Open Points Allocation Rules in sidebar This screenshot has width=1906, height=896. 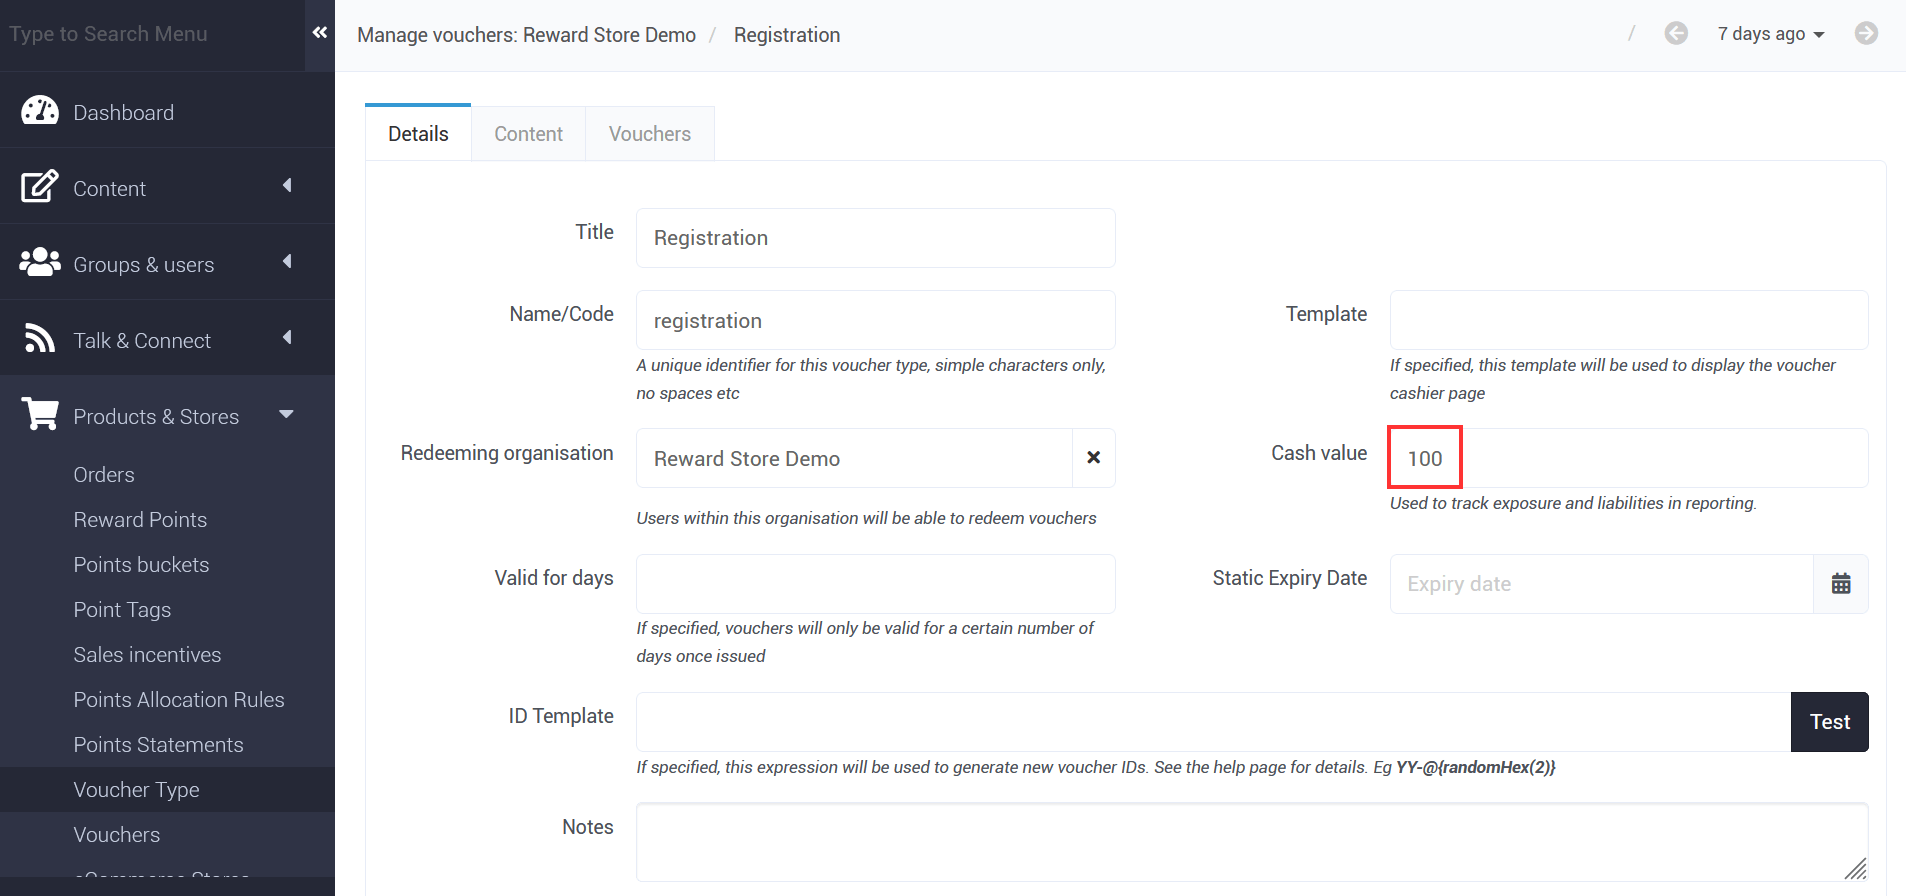(179, 699)
